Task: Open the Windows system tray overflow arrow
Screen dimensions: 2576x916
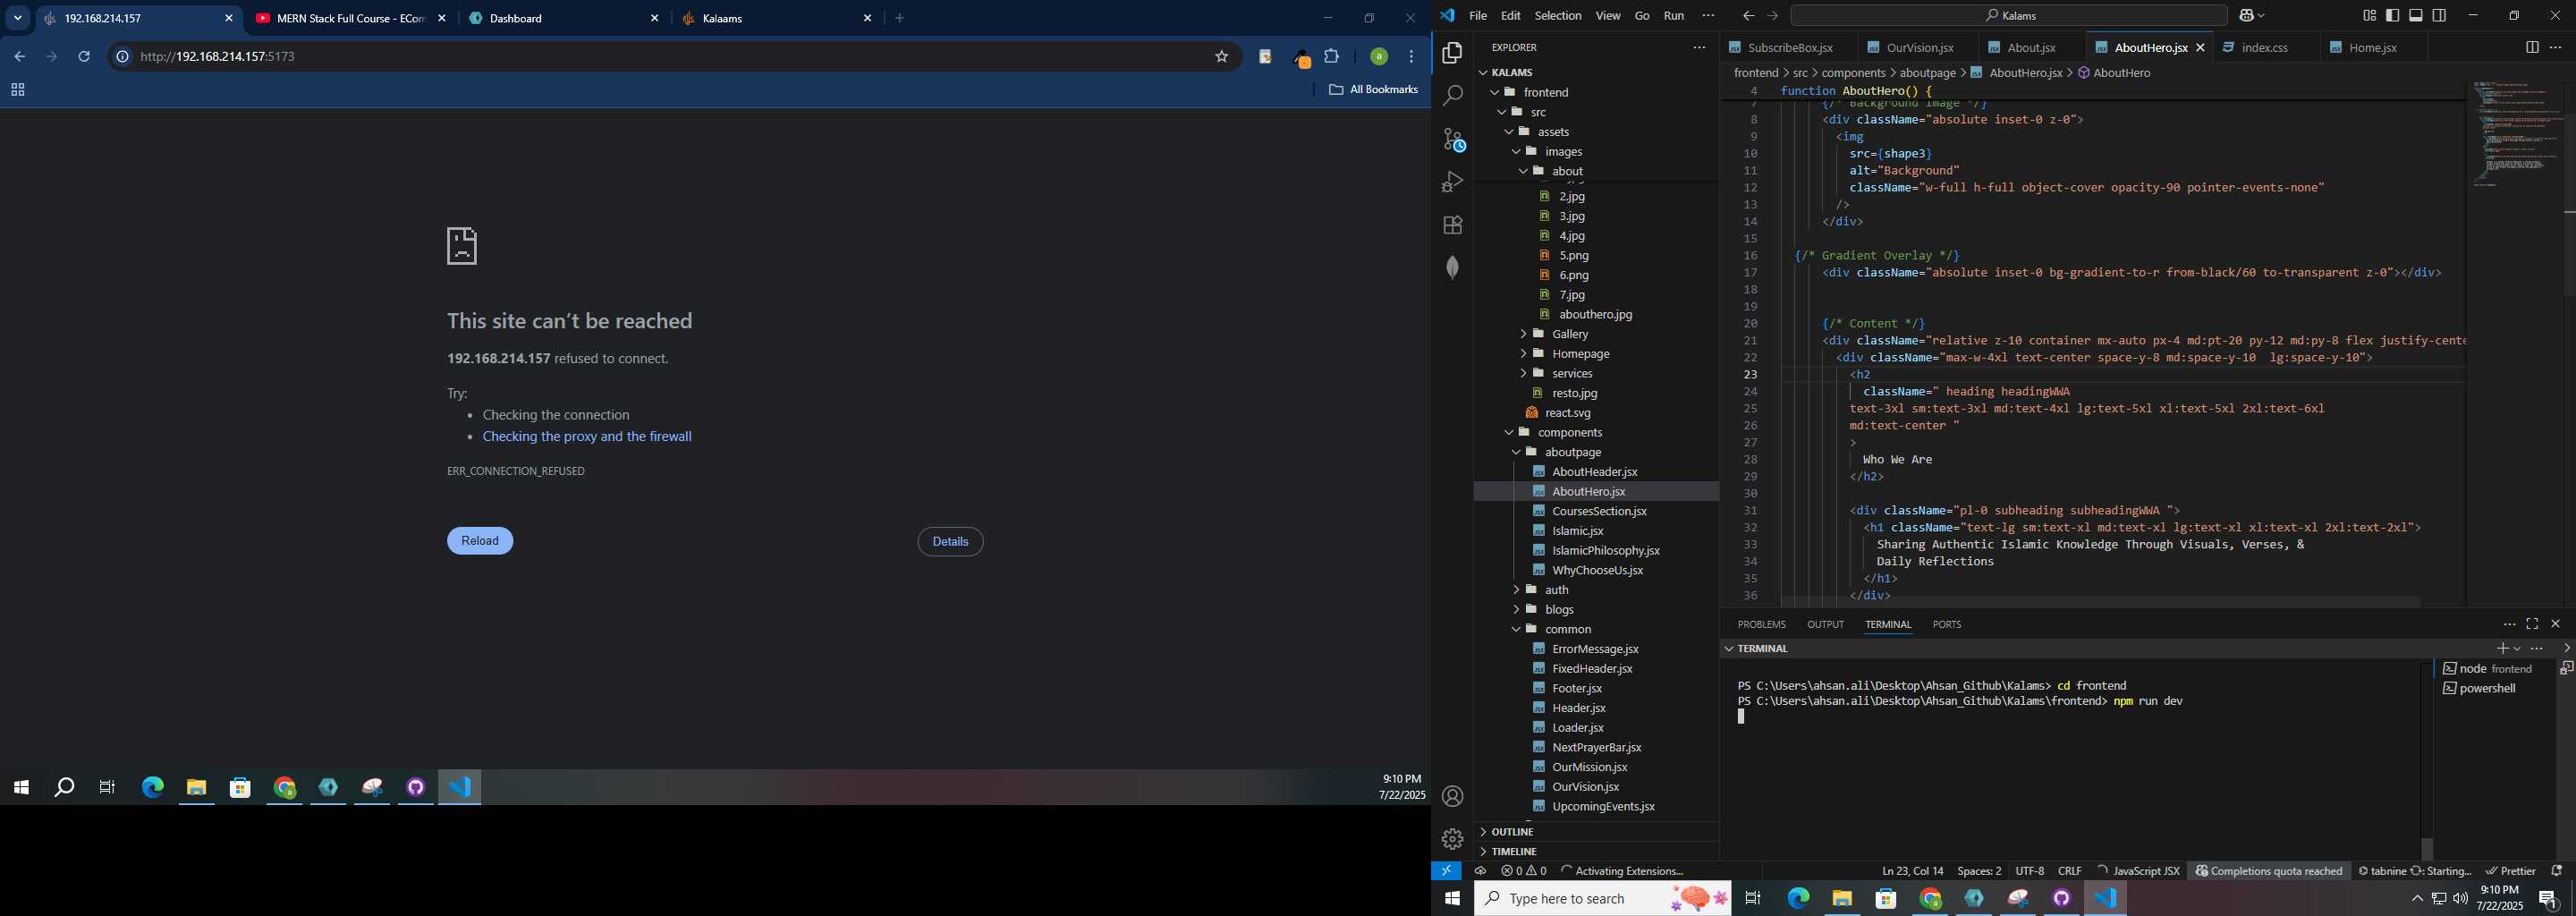Action: point(2417,899)
